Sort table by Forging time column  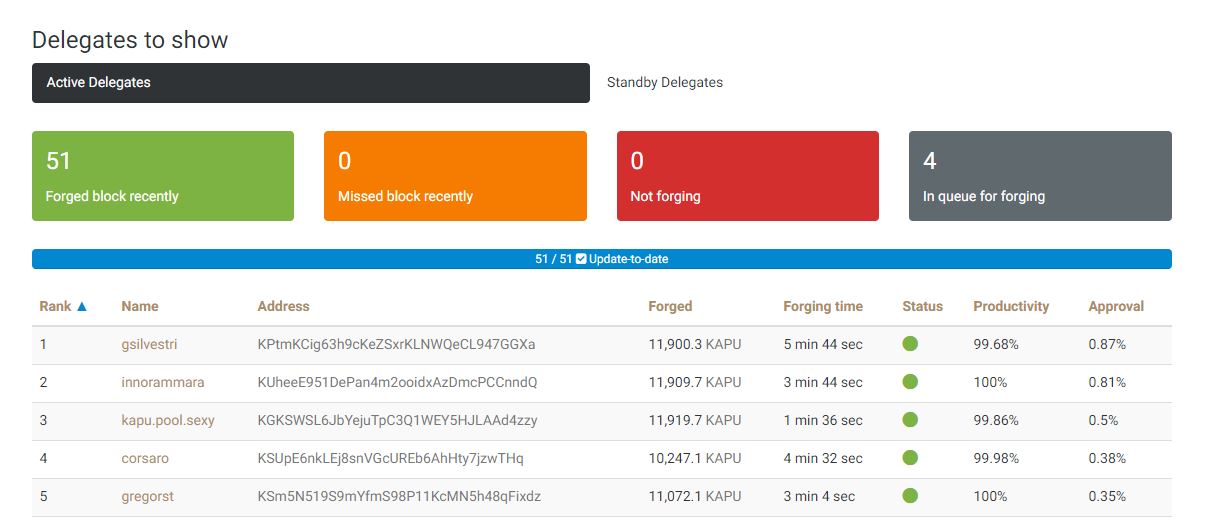(823, 306)
